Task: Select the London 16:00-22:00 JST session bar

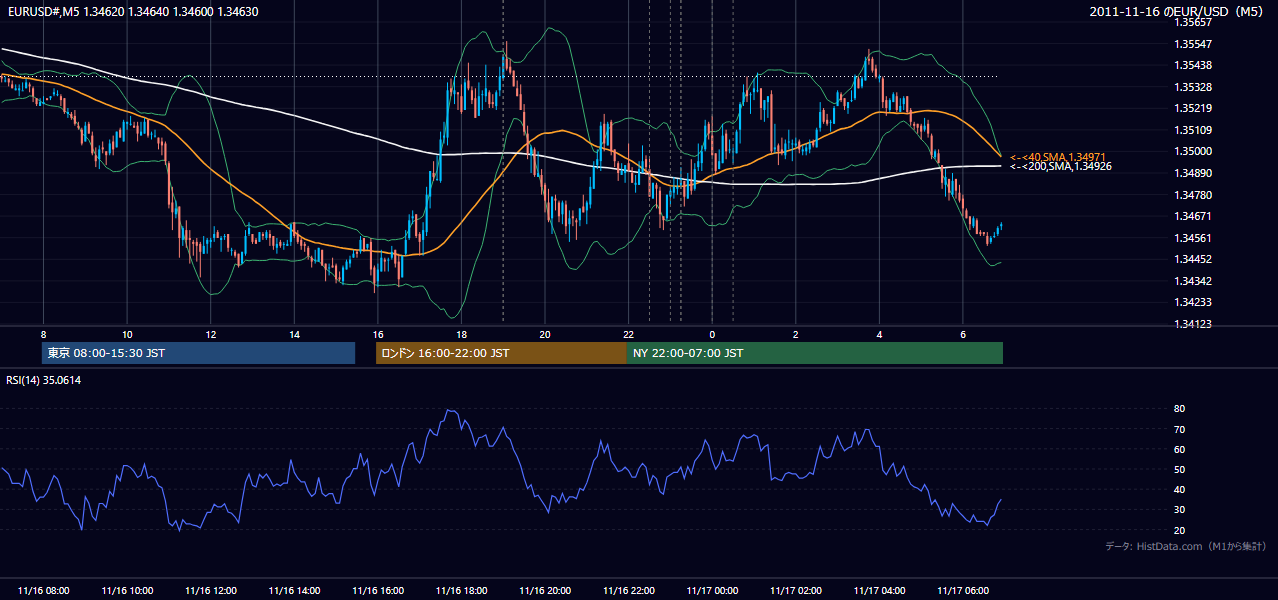Action: [501, 353]
